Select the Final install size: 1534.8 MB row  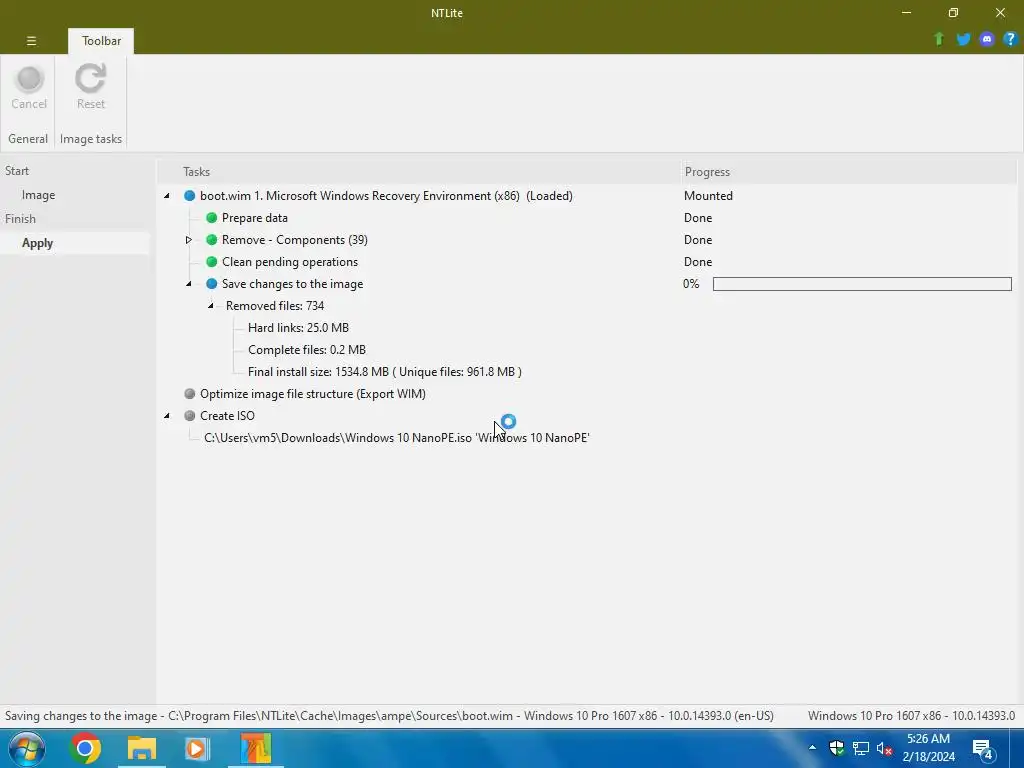385,372
